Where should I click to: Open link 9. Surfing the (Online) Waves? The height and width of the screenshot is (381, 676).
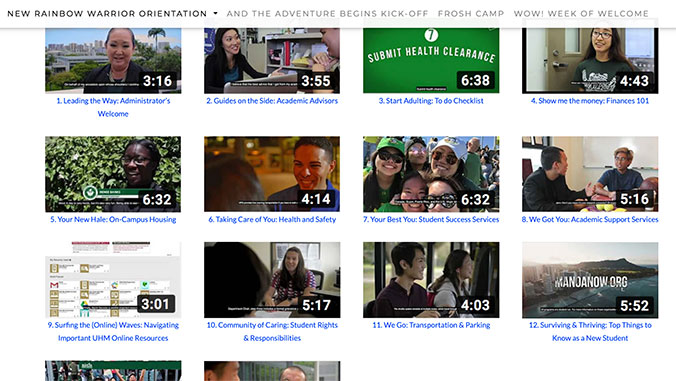click(x=113, y=331)
